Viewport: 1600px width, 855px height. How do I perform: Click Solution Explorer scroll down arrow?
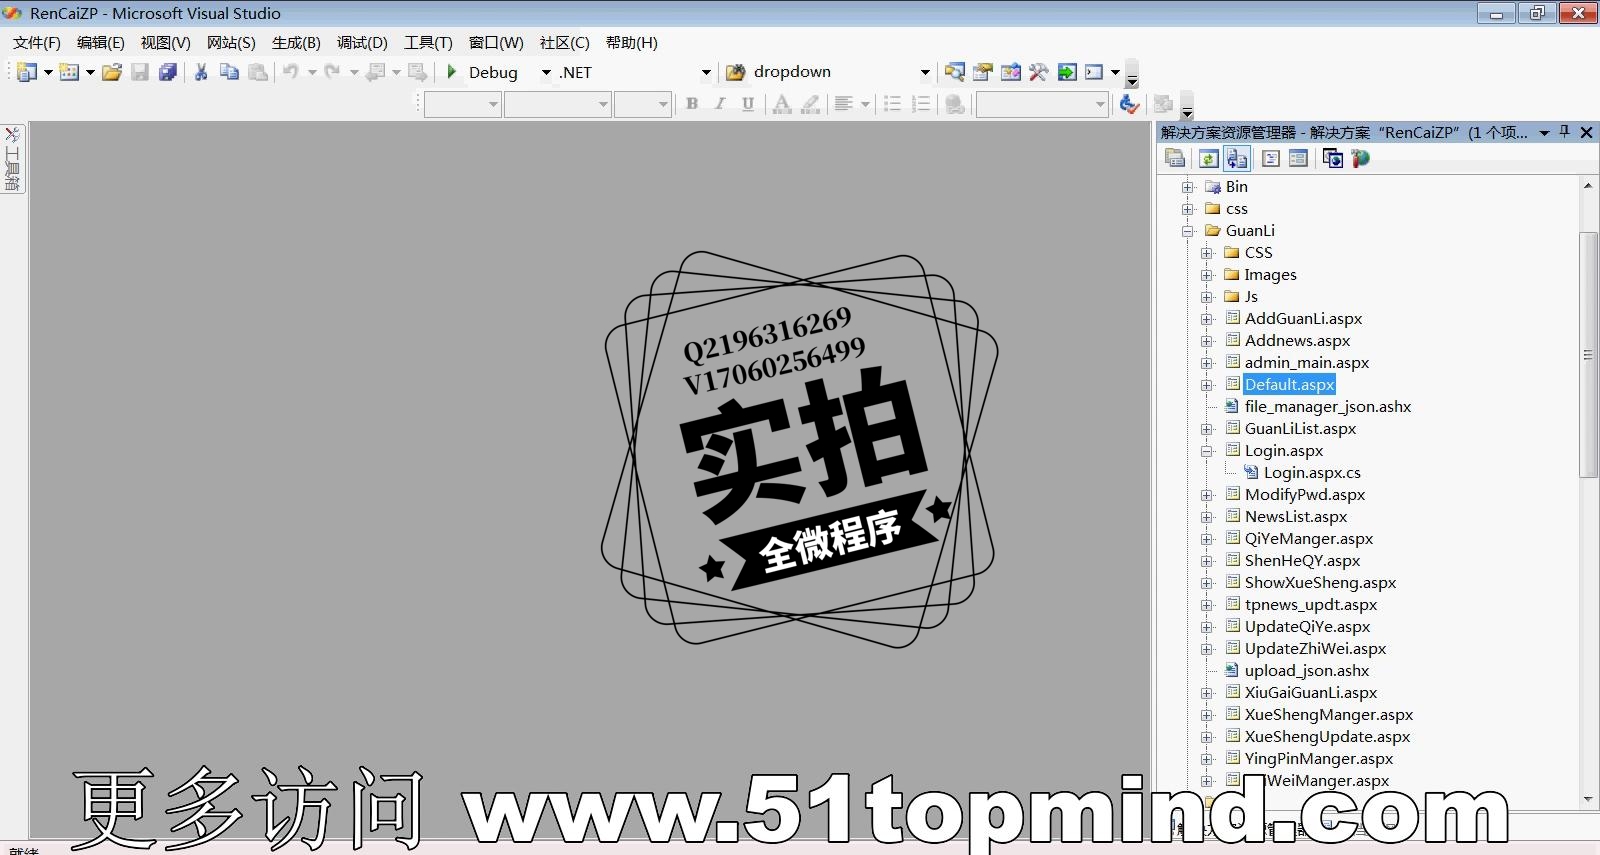1588,799
